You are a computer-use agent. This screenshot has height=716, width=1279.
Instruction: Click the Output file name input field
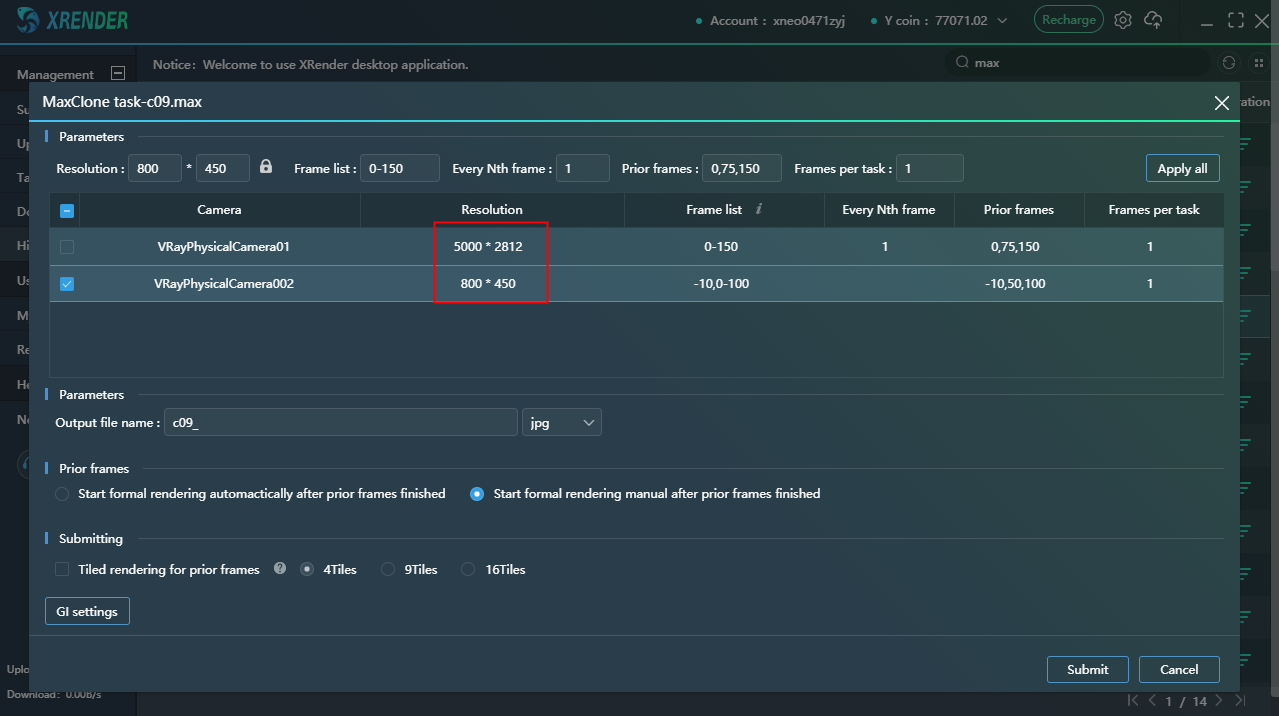point(340,422)
